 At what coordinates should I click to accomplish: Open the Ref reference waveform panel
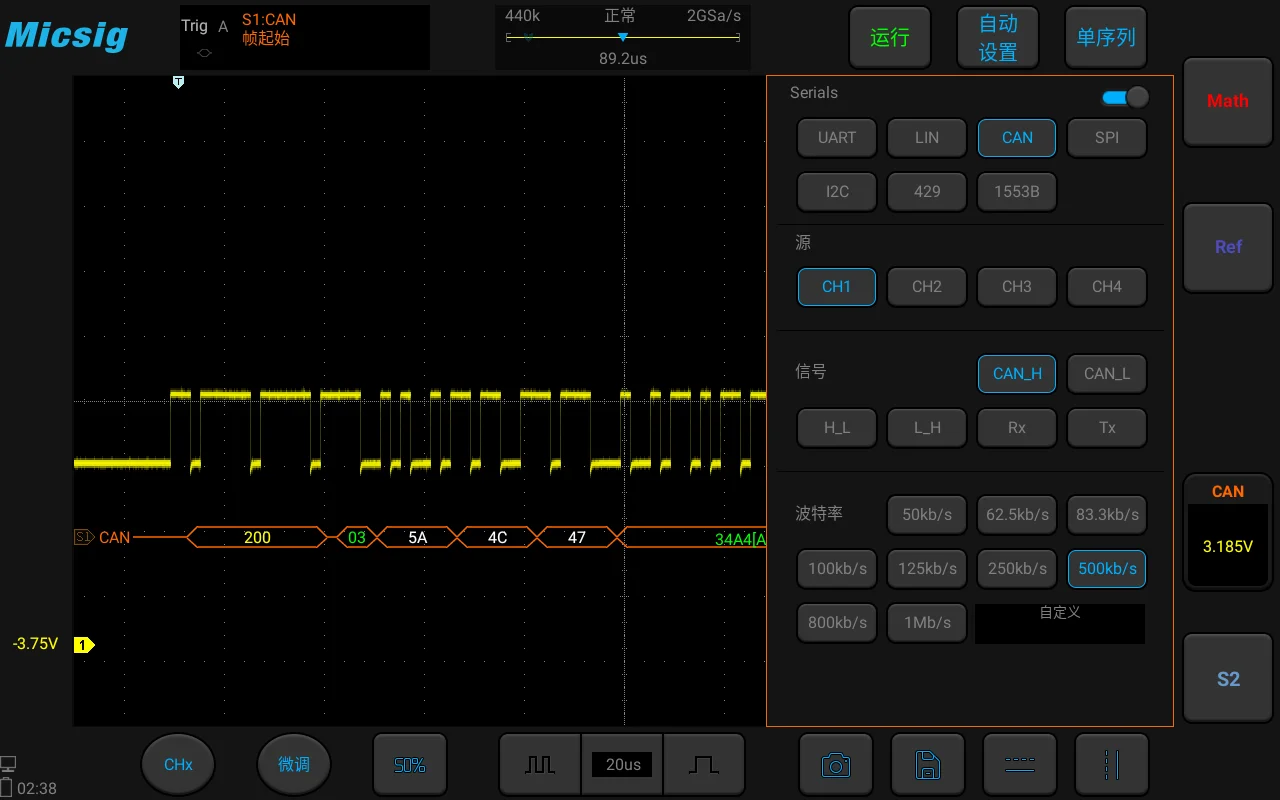[1227, 247]
